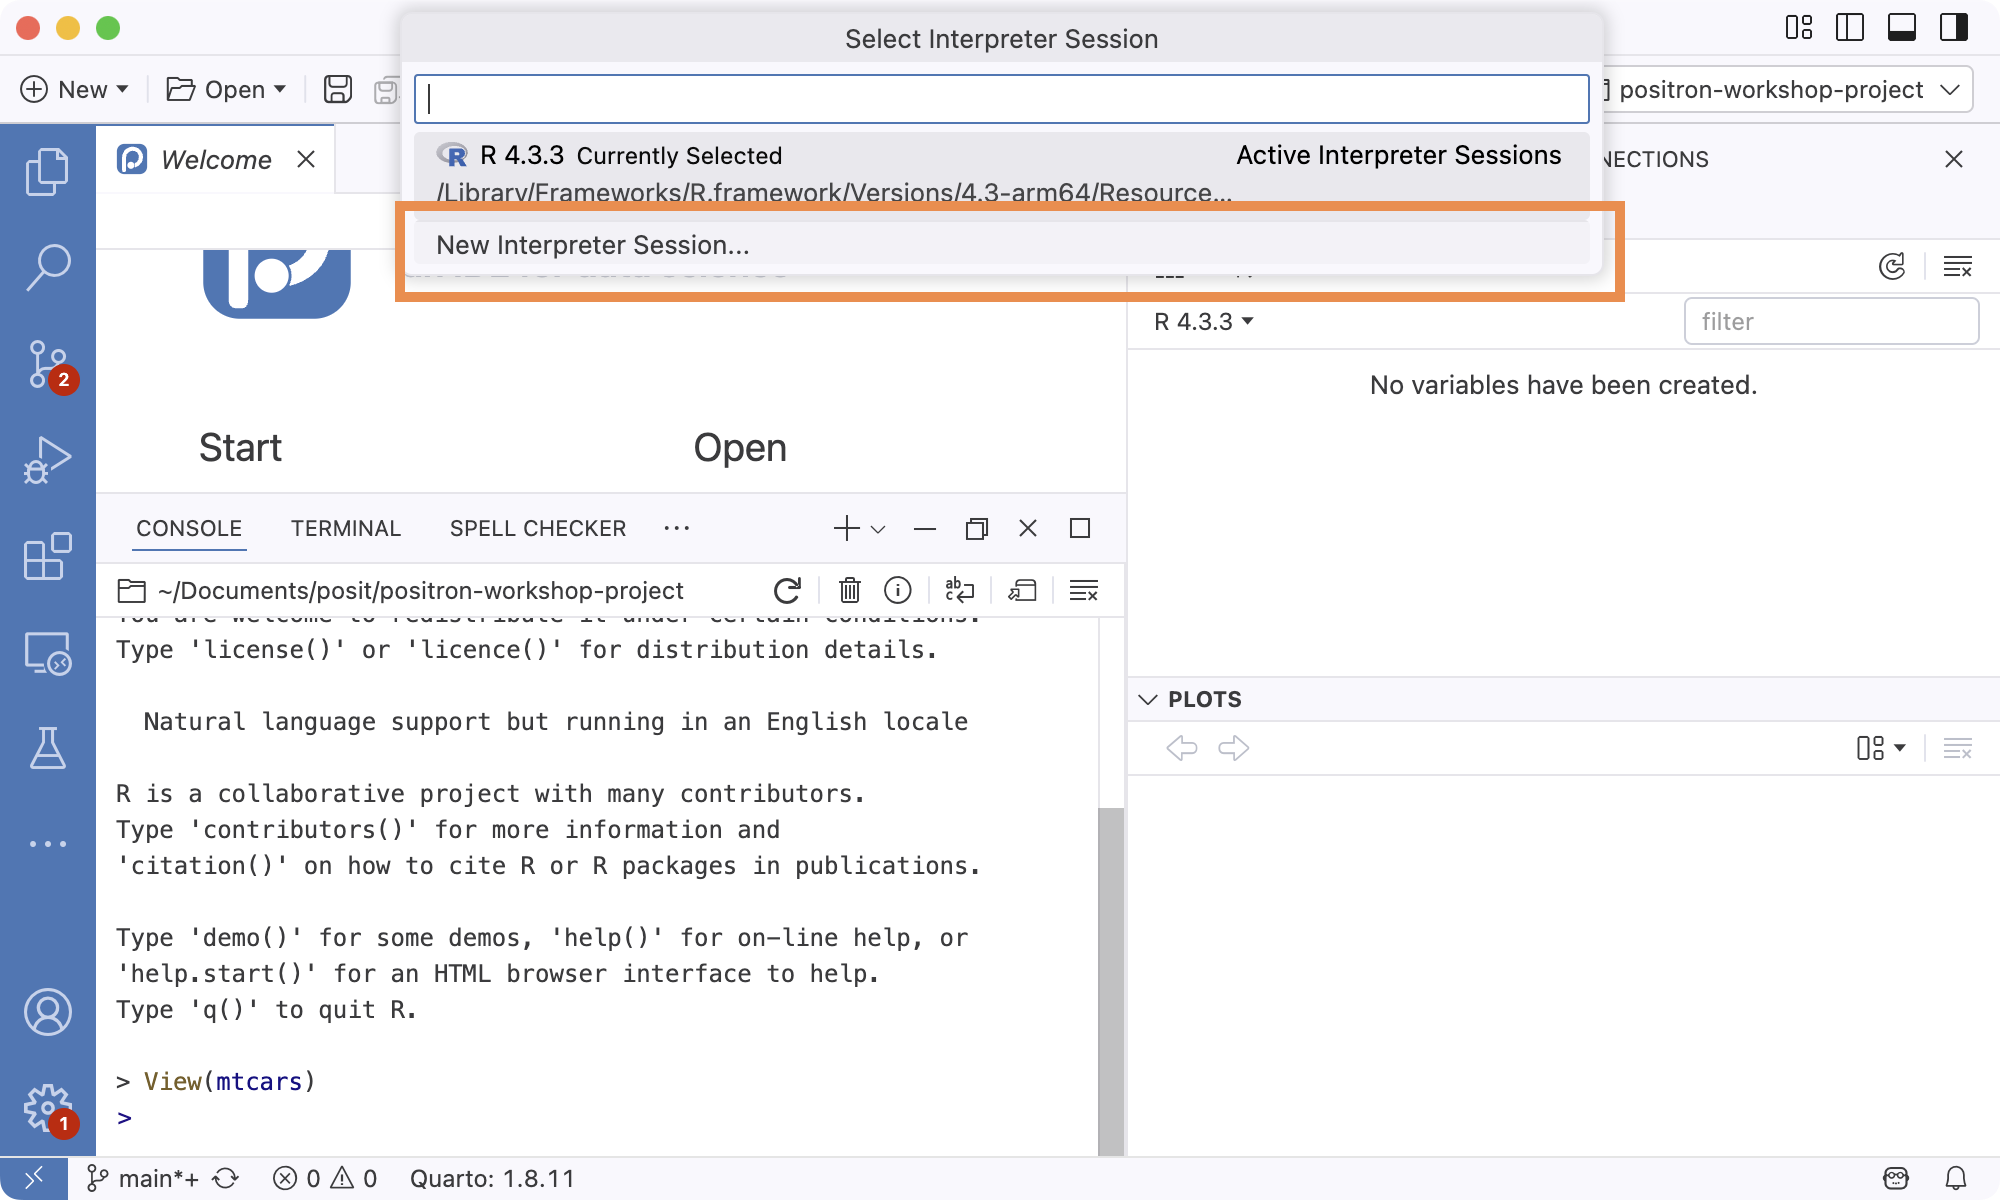This screenshot has height=1200, width=2000.
Task: Switch to the SPELL CHECKER tab
Action: pos(538,528)
